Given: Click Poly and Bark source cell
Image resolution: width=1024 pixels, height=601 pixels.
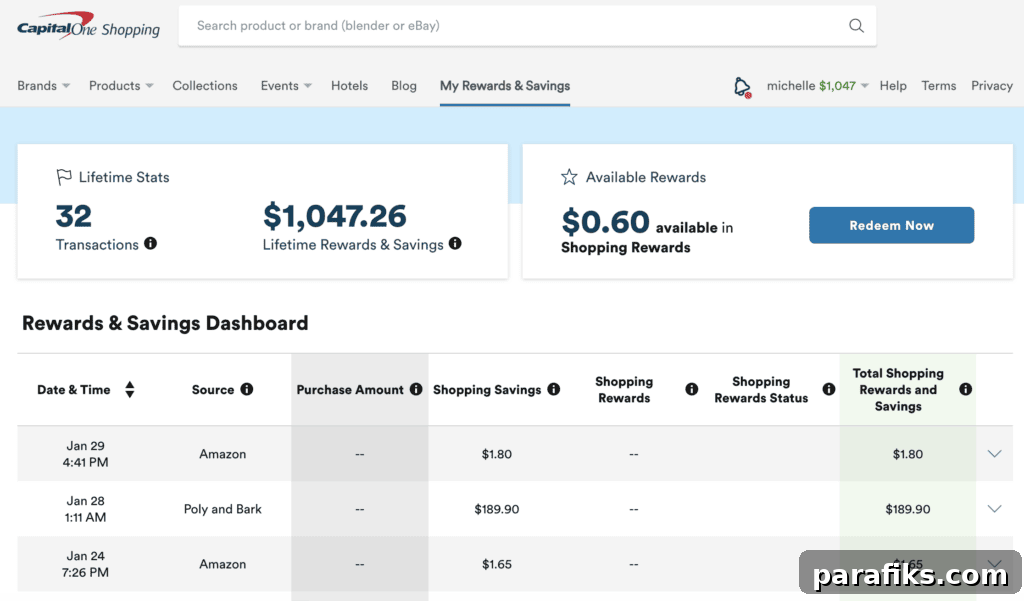Looking at the screenshot, I should pyautogui.click(x=223, y=509).
